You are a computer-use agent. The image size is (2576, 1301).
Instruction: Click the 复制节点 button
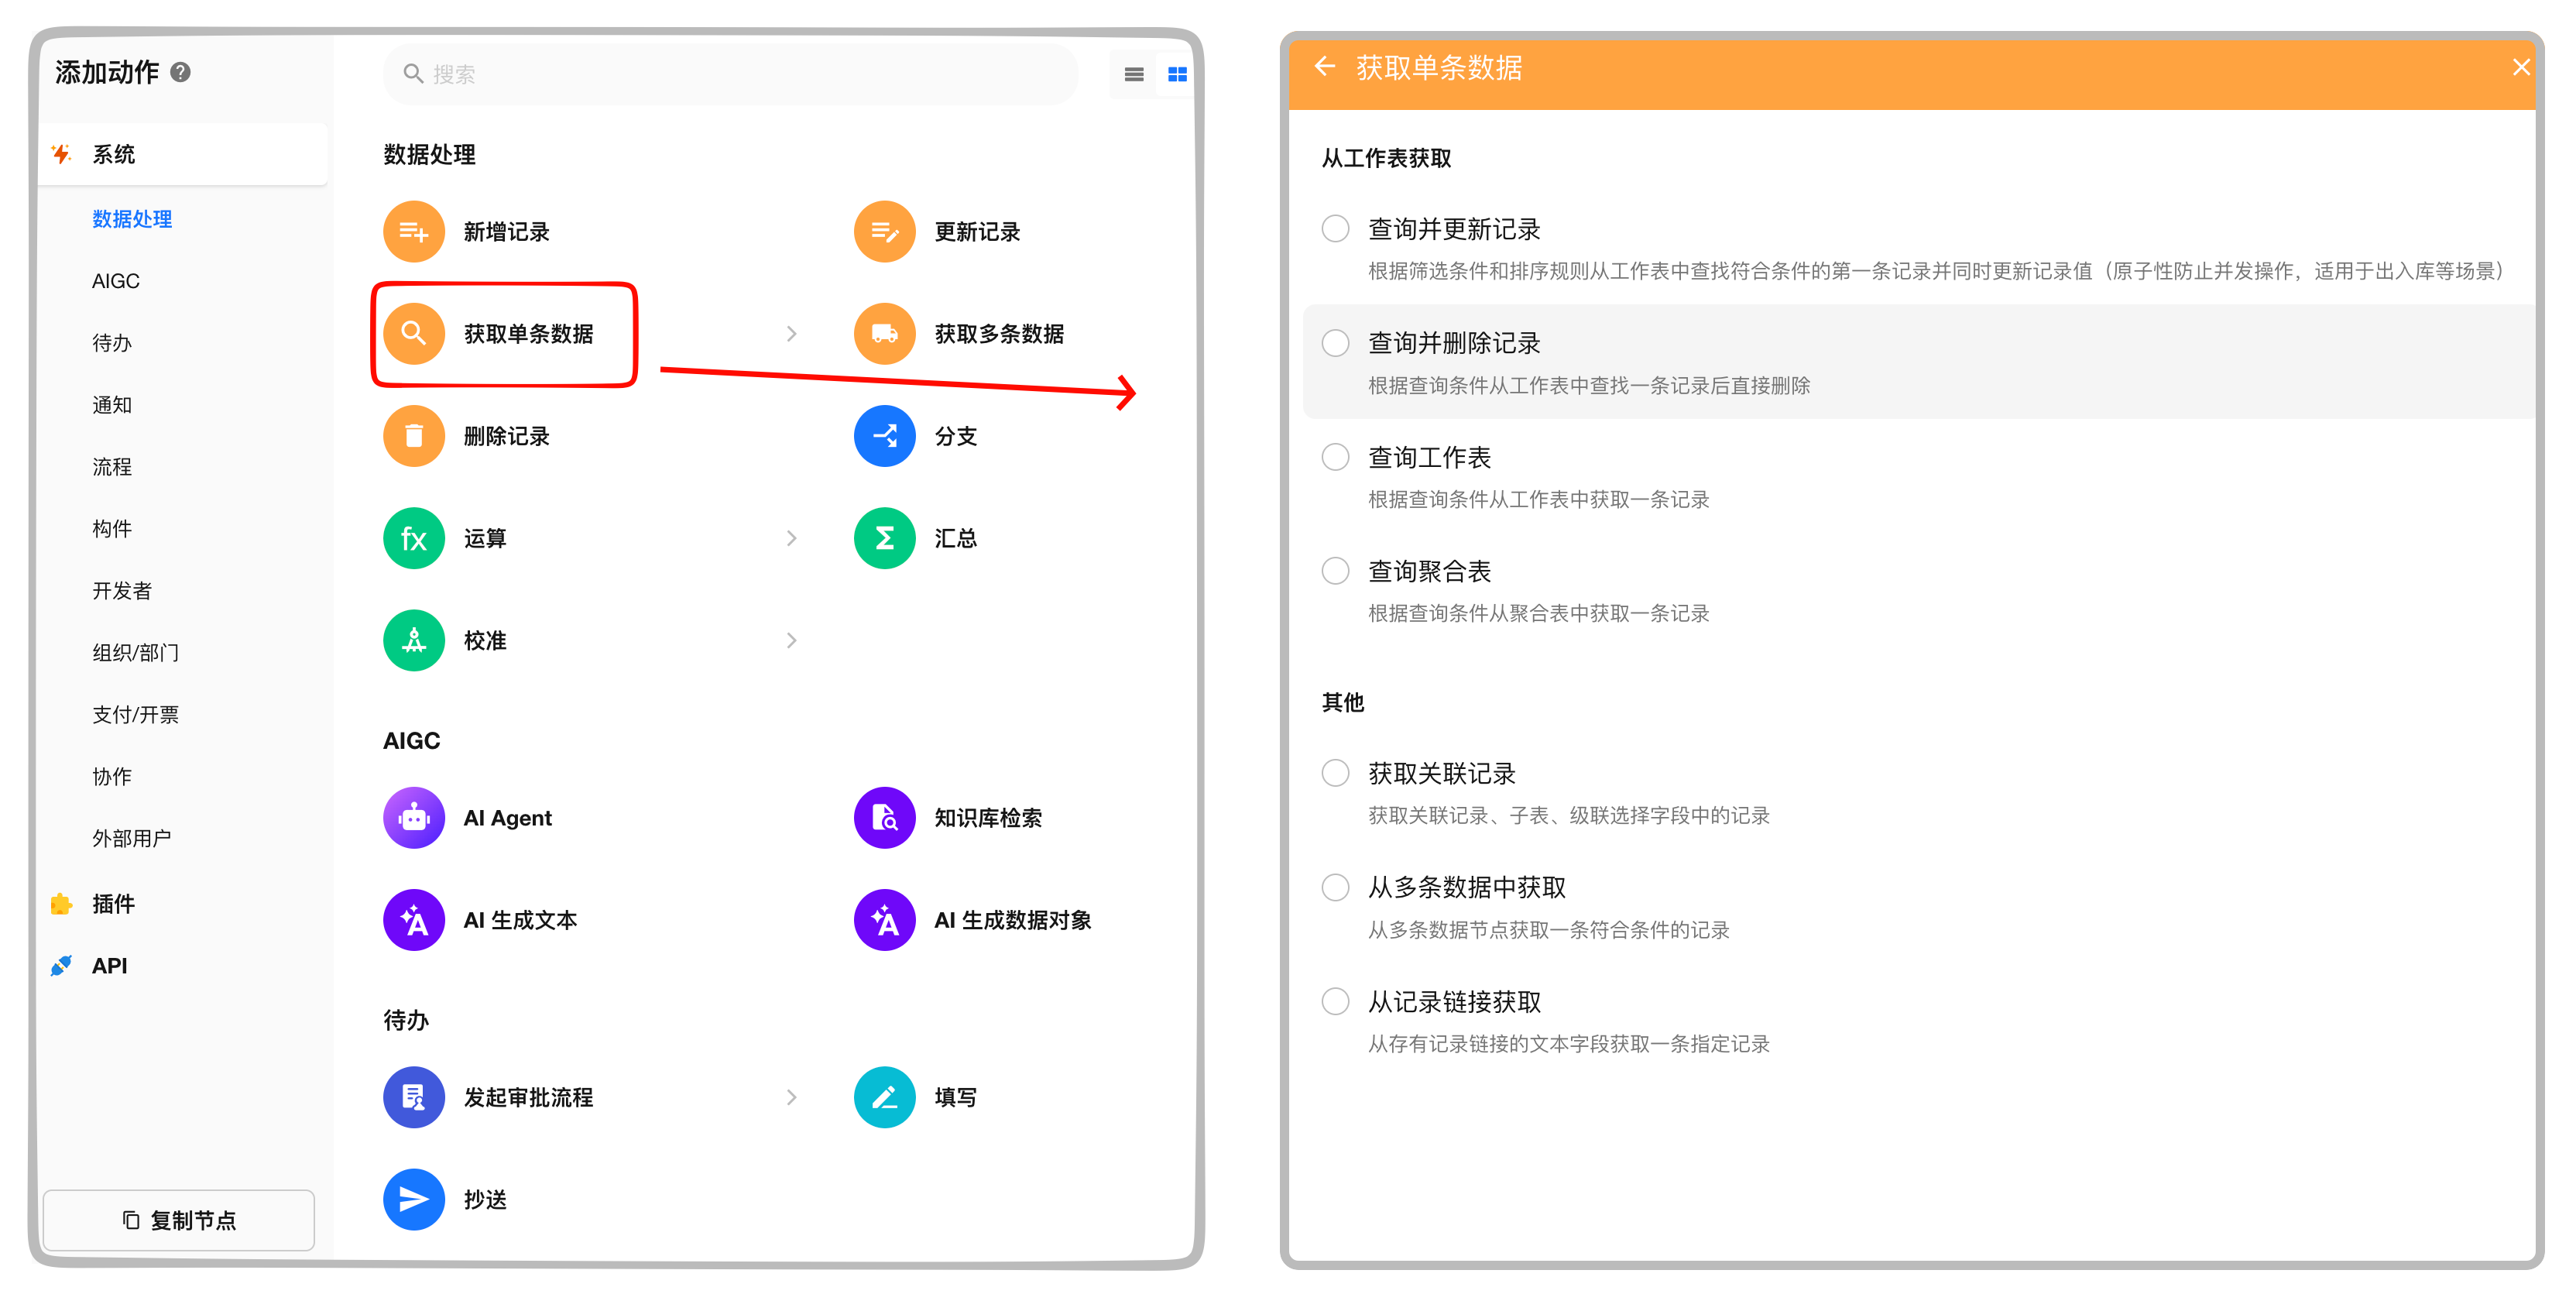179,1219
